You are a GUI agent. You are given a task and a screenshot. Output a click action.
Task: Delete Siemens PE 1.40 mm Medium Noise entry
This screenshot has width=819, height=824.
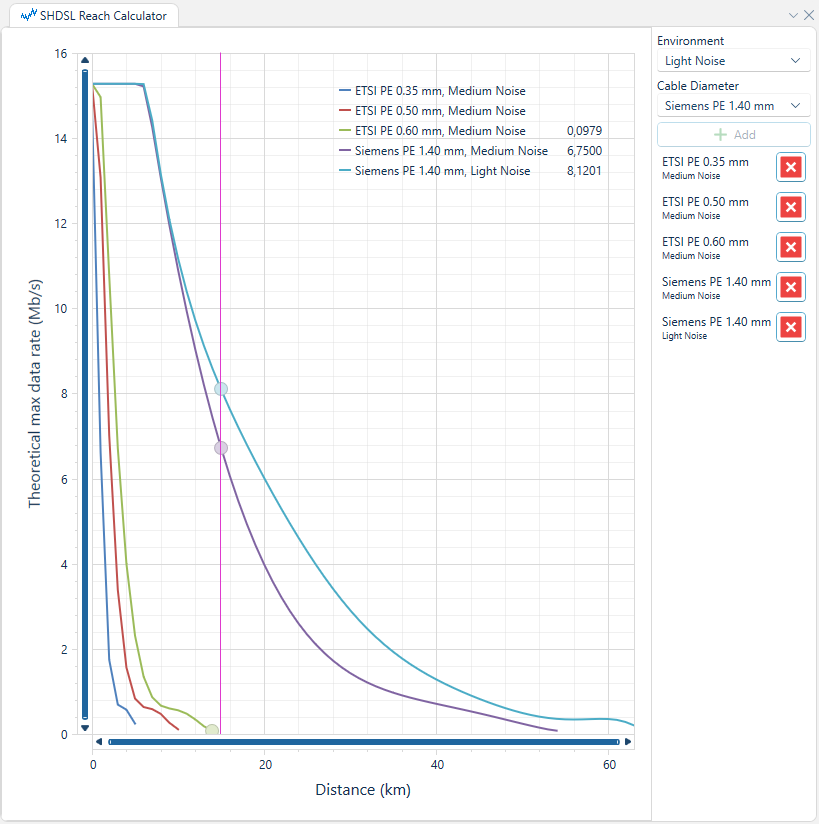point(790,287)
